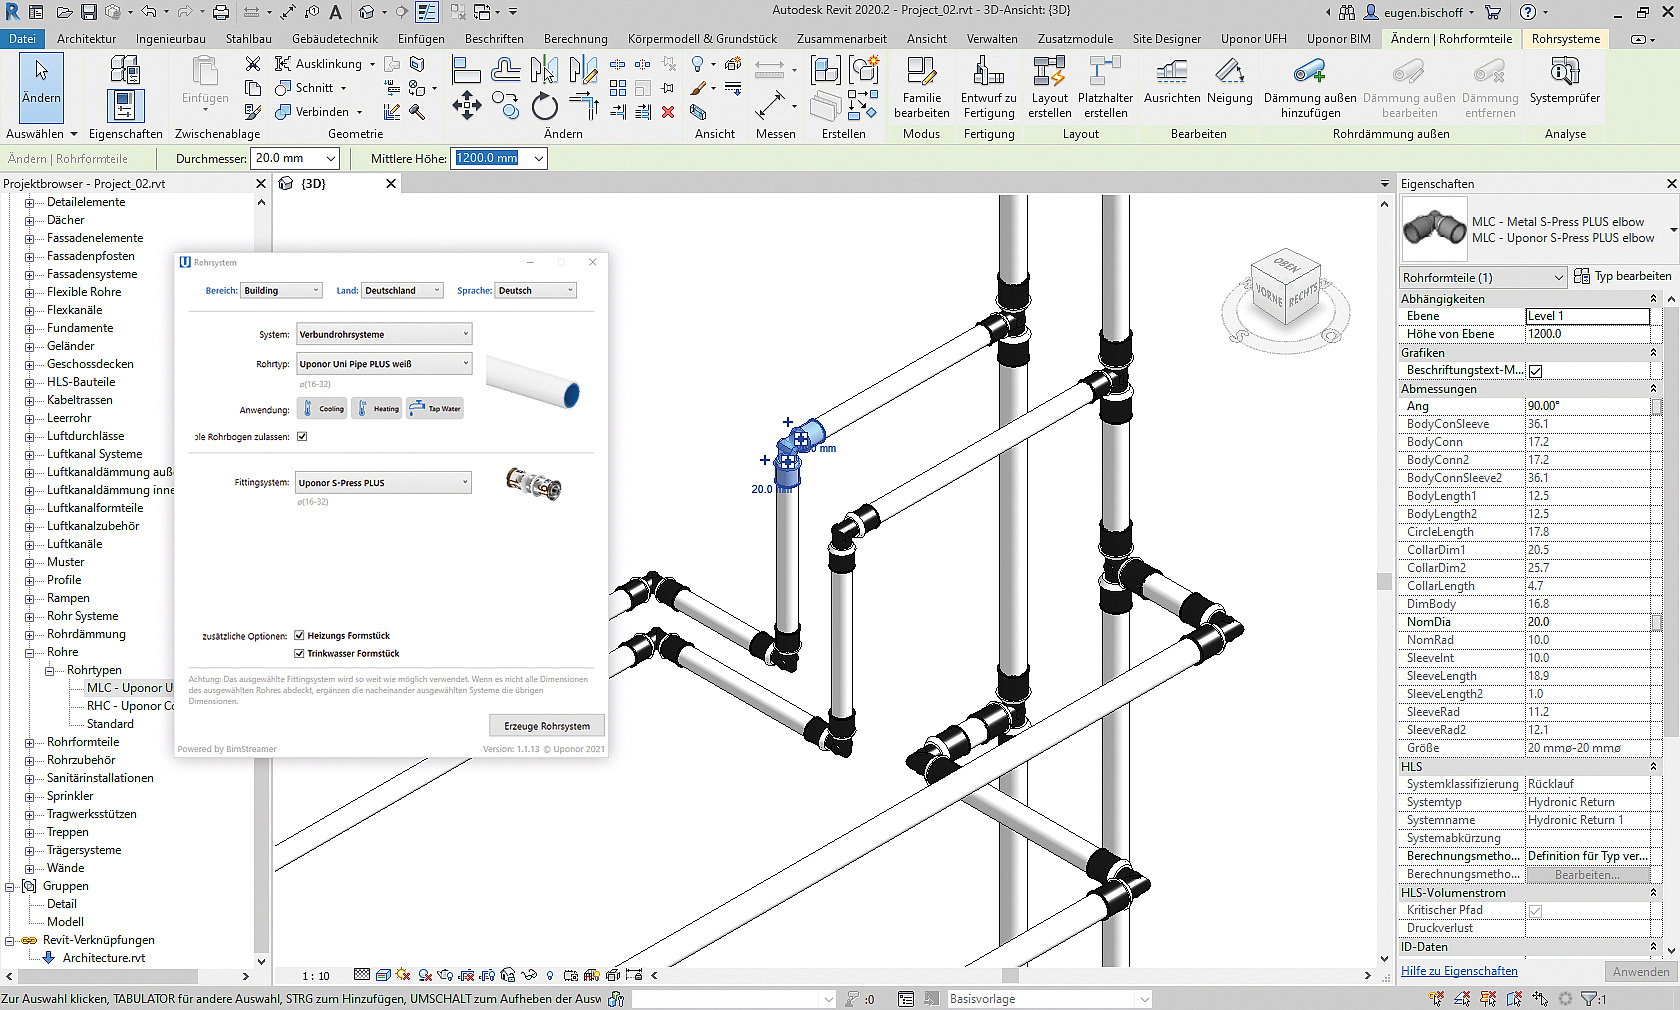Select the Ändern modify tool in the ribbon

click(41, 87)
